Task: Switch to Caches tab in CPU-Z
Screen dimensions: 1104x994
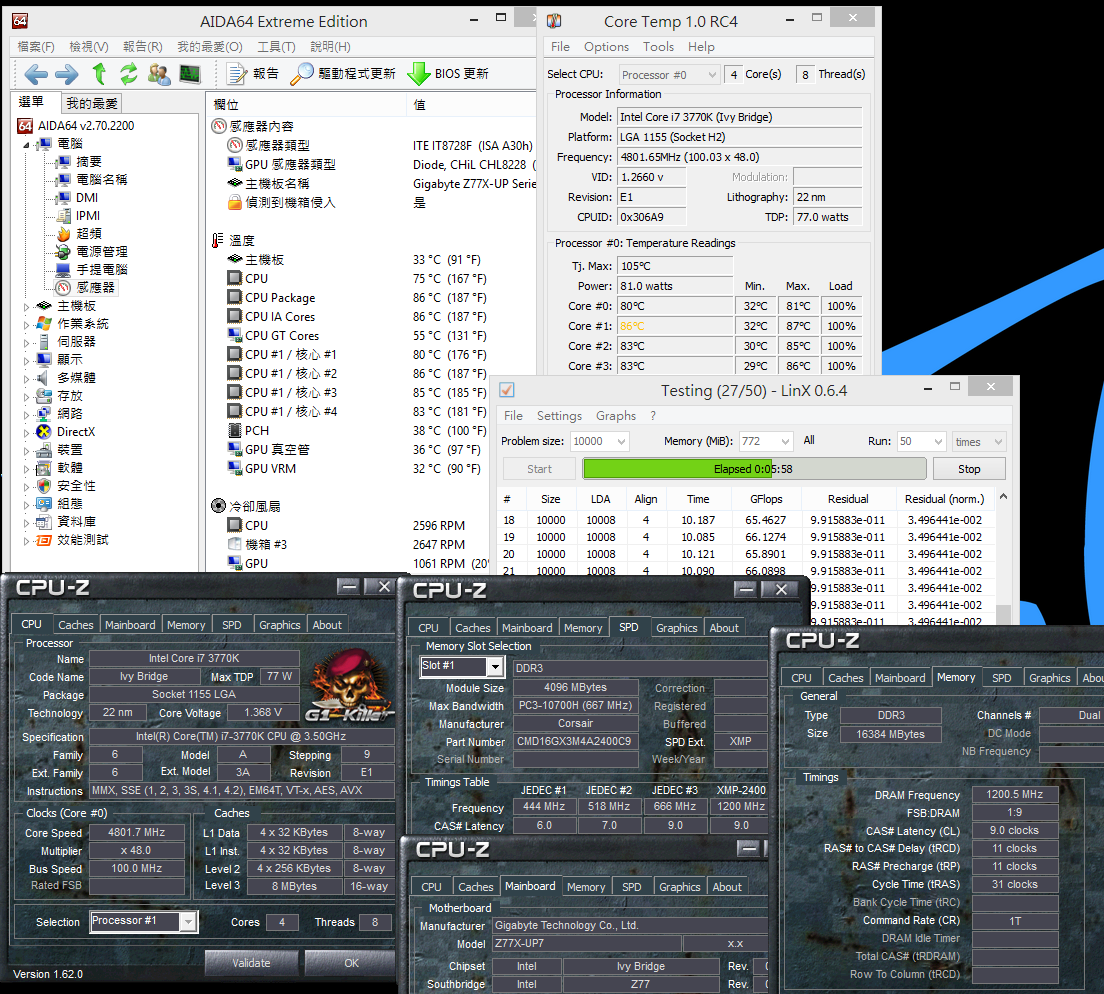Action: pos(75,624)
